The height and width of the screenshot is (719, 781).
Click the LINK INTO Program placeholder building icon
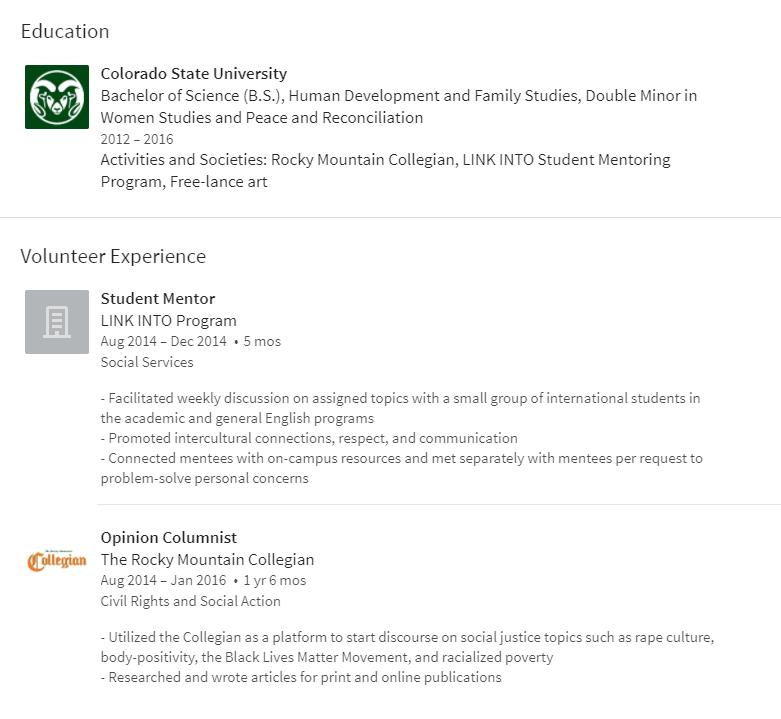click(x=57, y=322)
